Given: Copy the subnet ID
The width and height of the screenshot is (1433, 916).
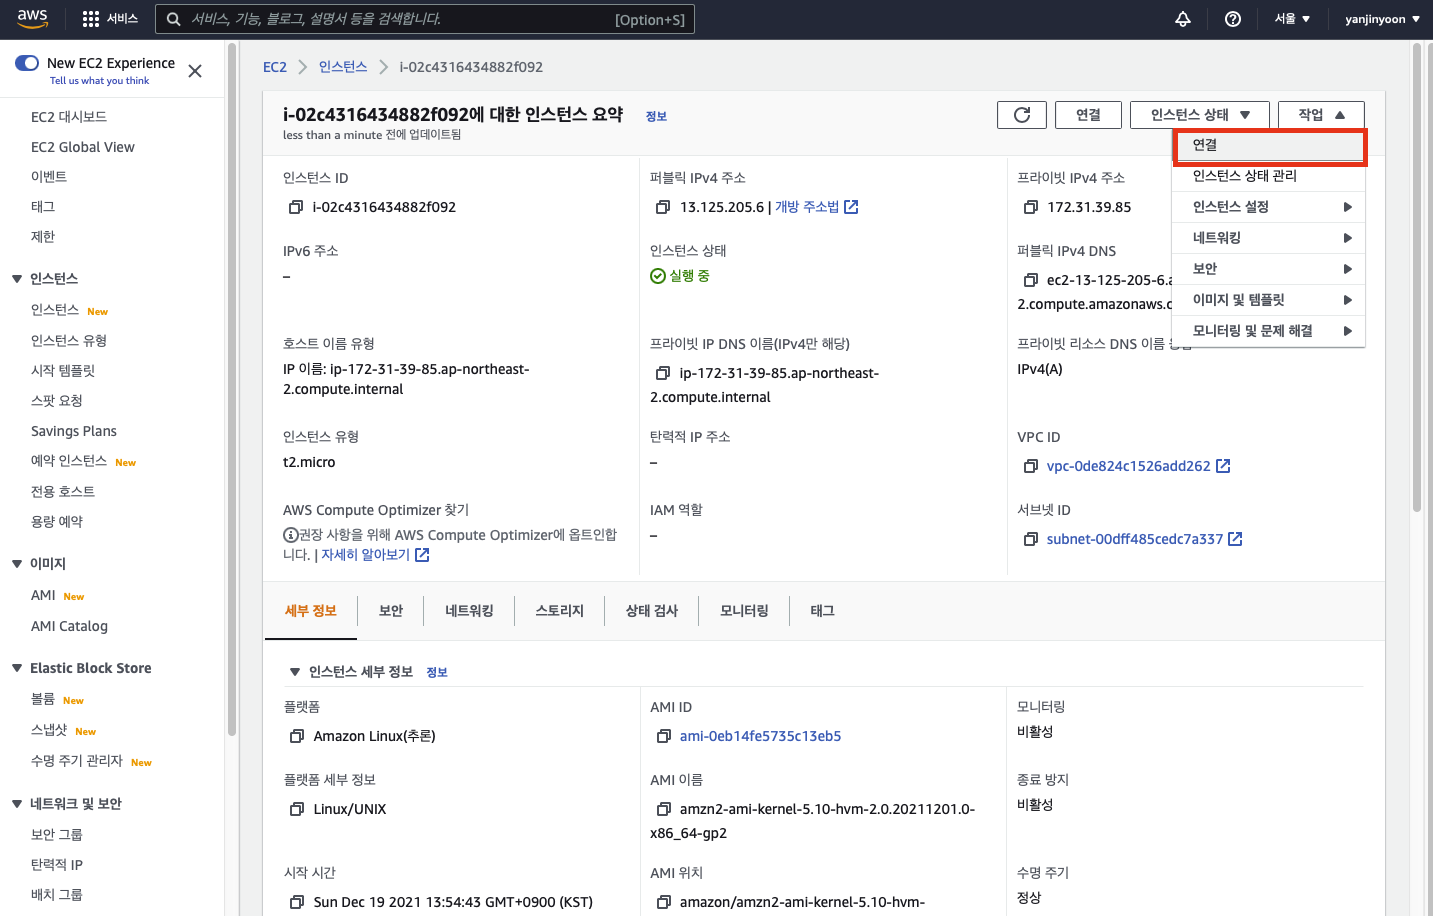Looking at the screenshot, I should click(x=1031, y=539).
